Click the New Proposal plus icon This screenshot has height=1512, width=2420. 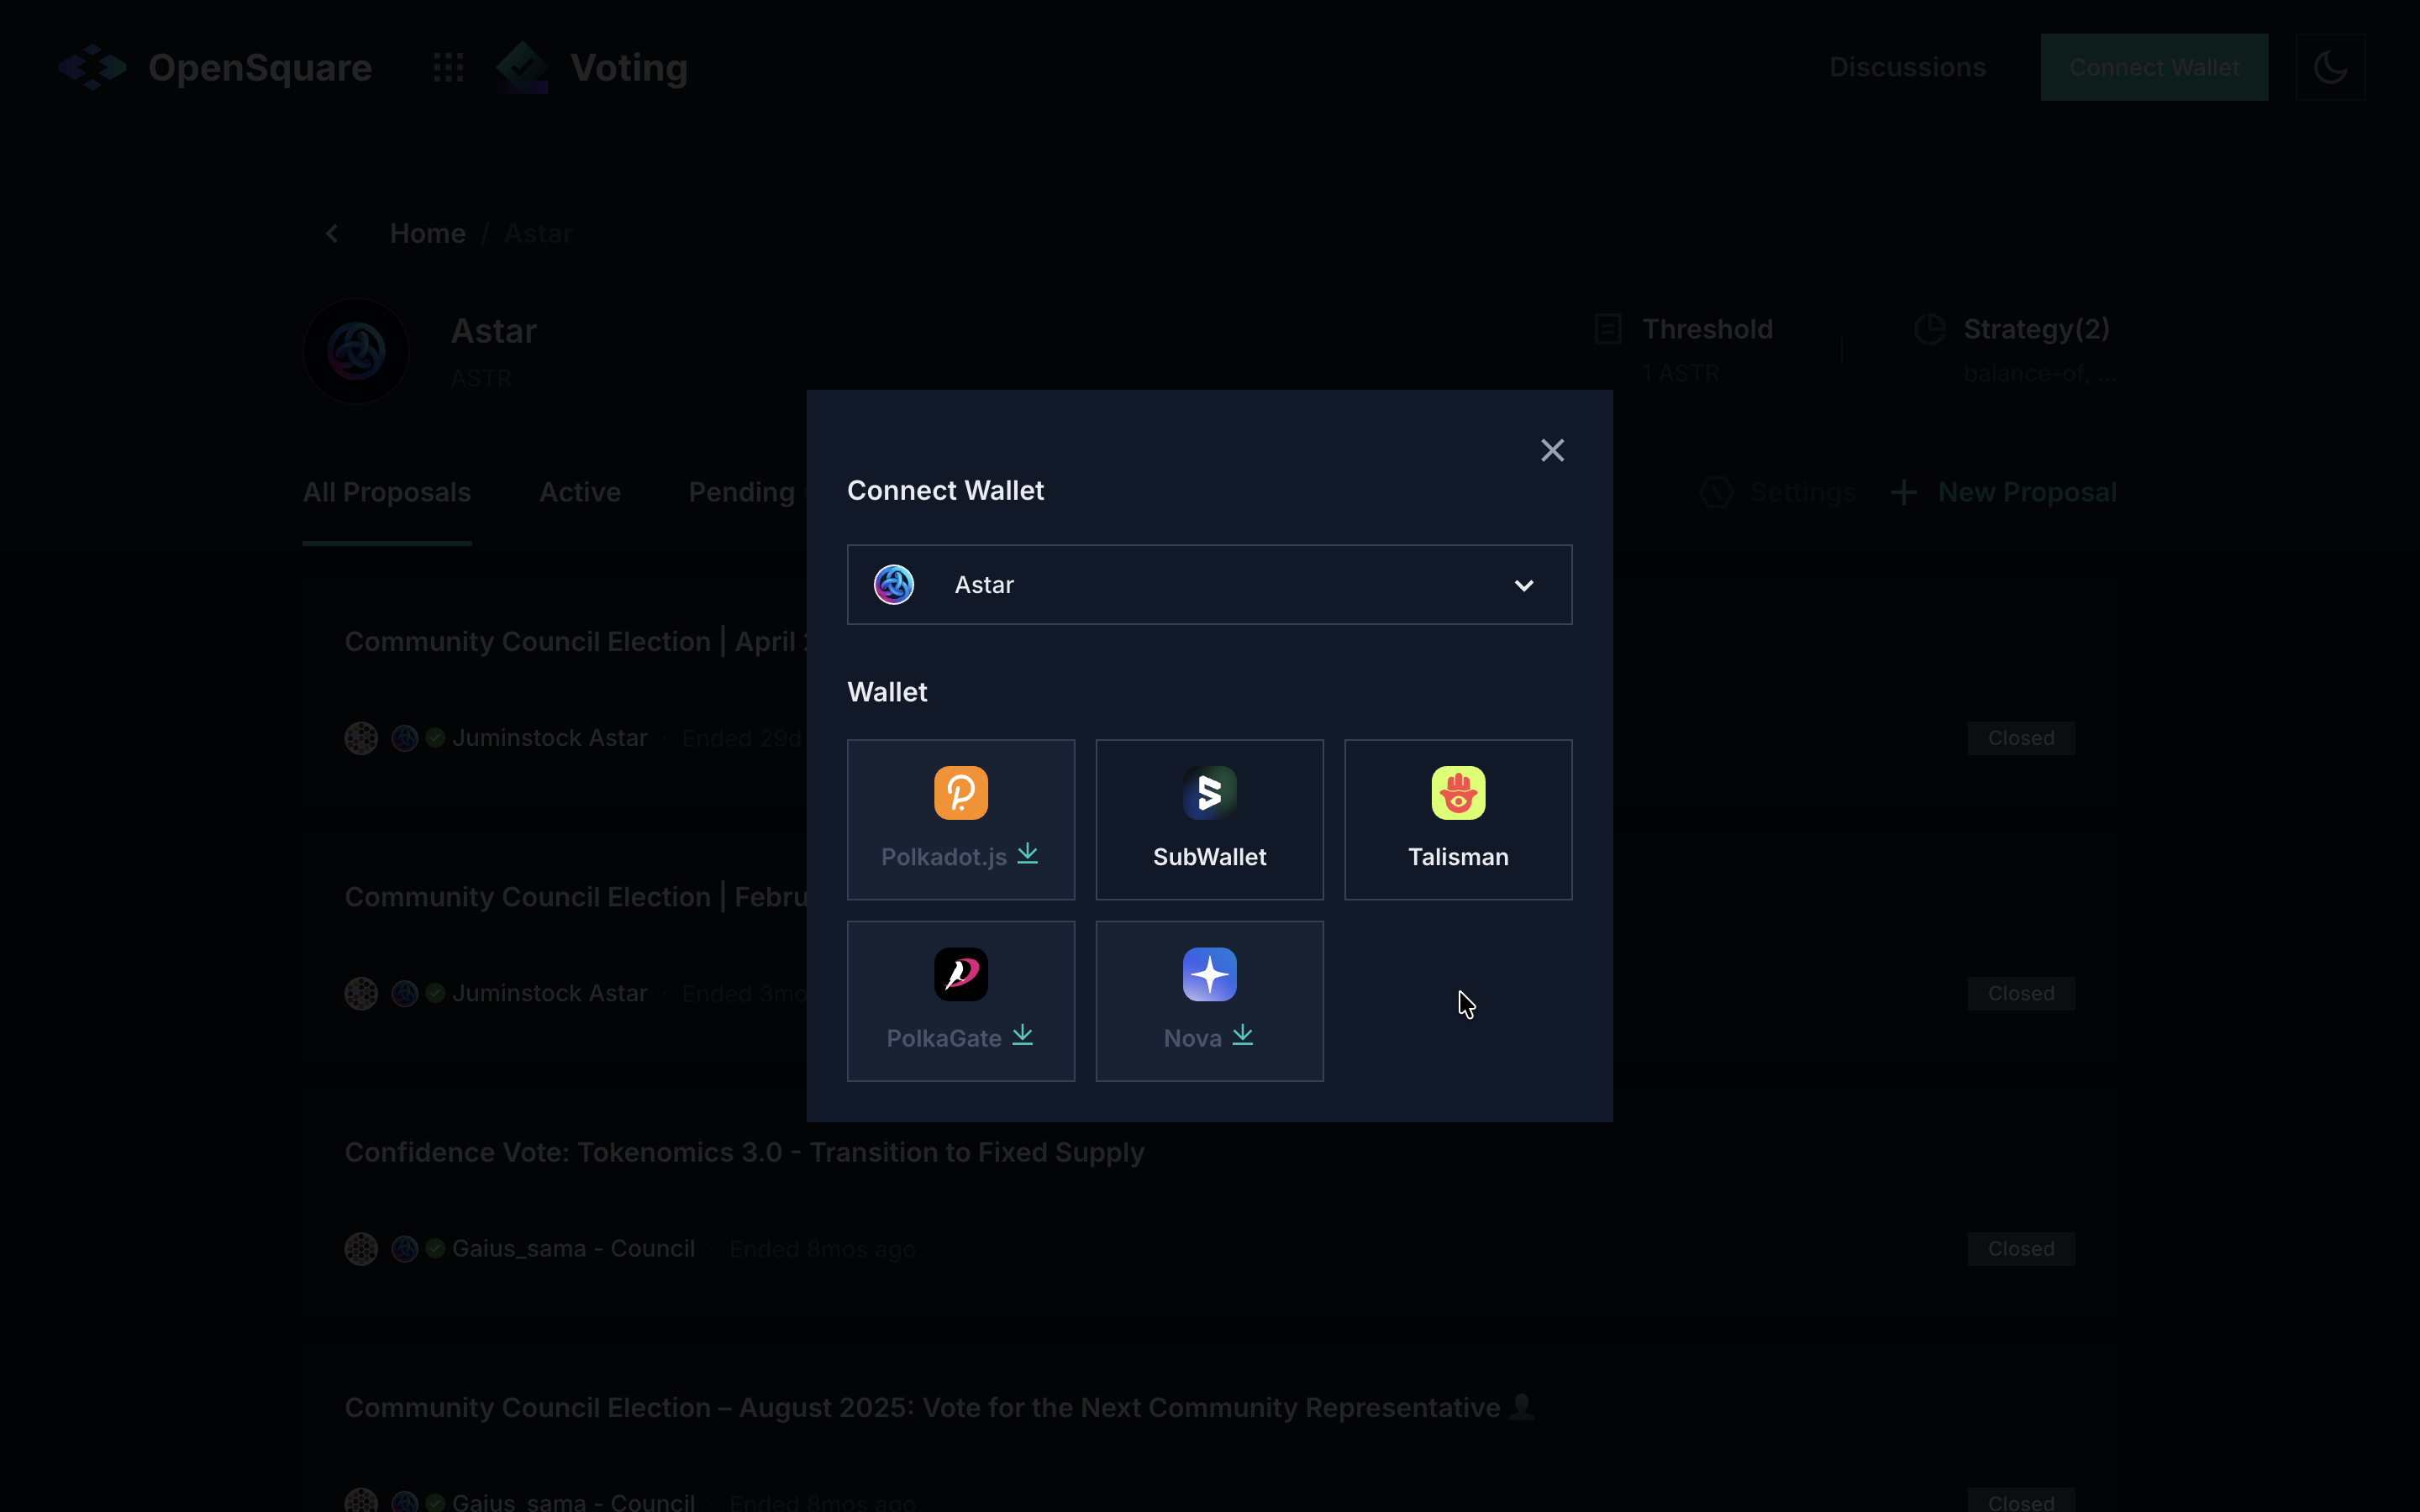point(1904,492)
